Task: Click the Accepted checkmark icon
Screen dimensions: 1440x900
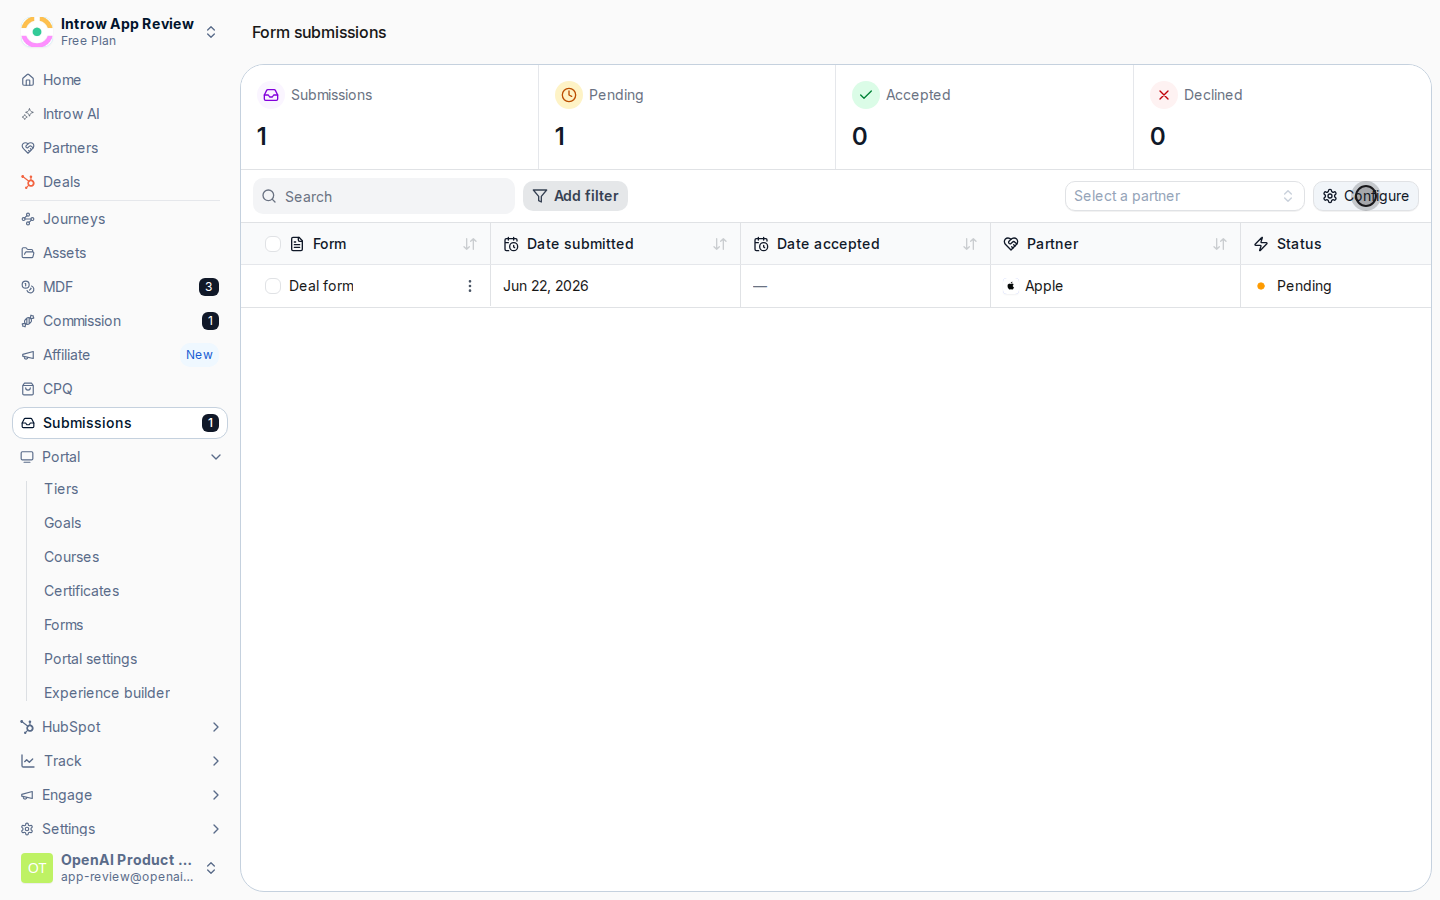Action: 866,95
